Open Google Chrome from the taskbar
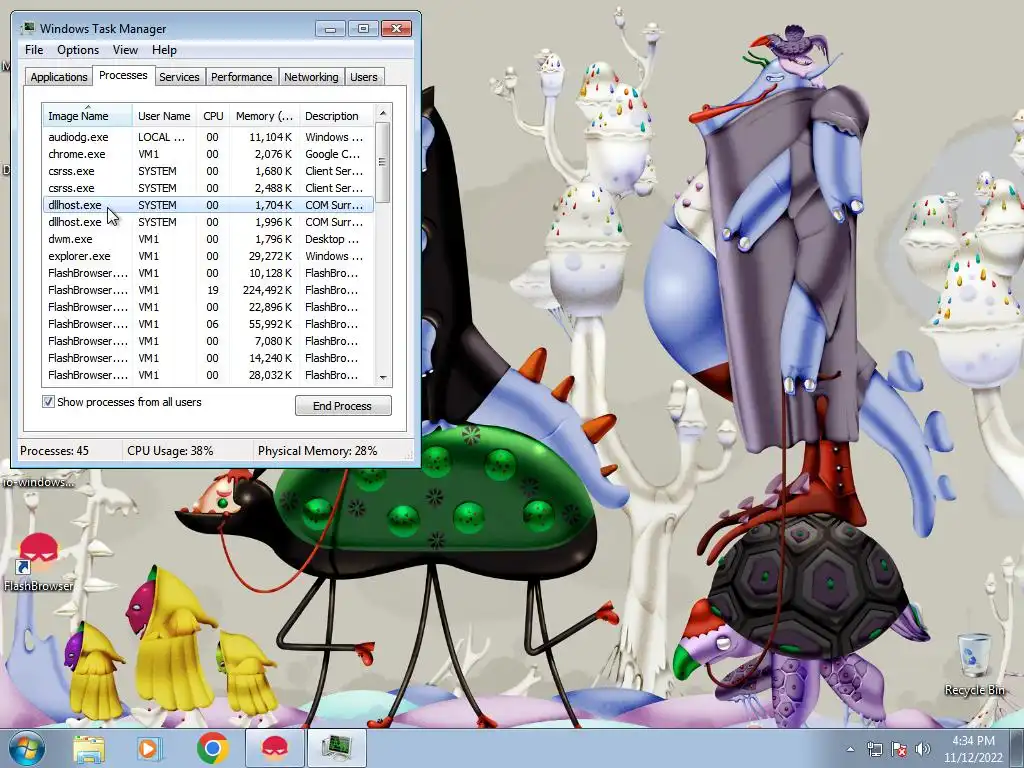Viewport: 1024px width, 768px height. point(212,748)
